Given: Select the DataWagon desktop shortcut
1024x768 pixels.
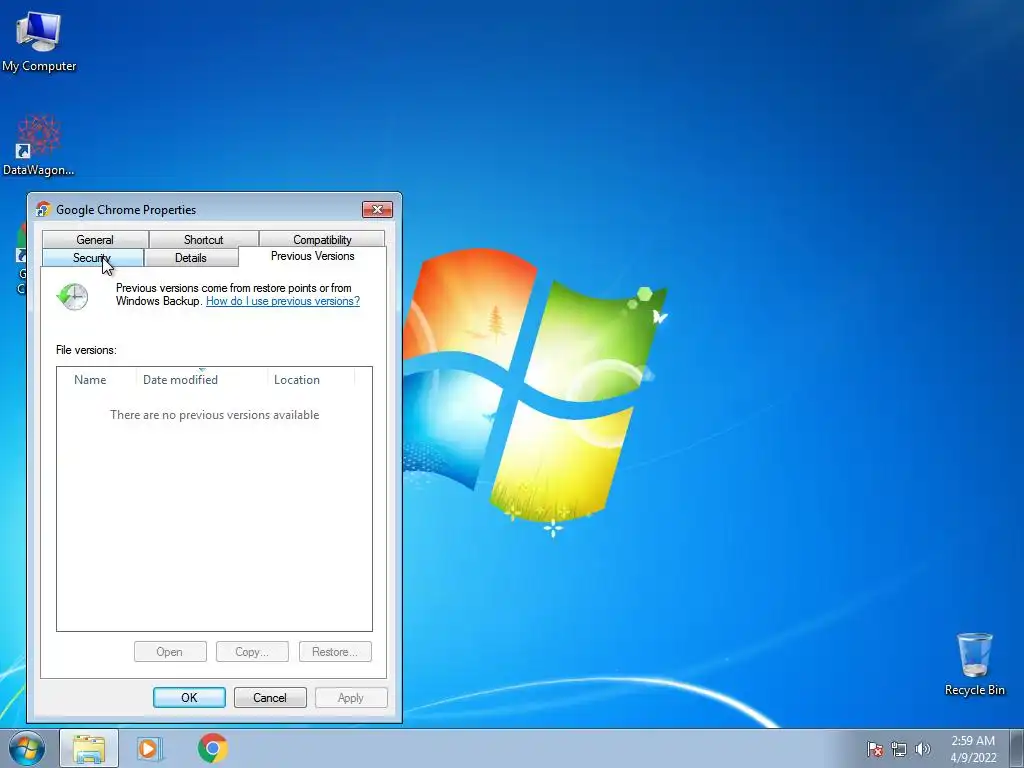Looking at the screenshot, I should (x=39, y=145).
